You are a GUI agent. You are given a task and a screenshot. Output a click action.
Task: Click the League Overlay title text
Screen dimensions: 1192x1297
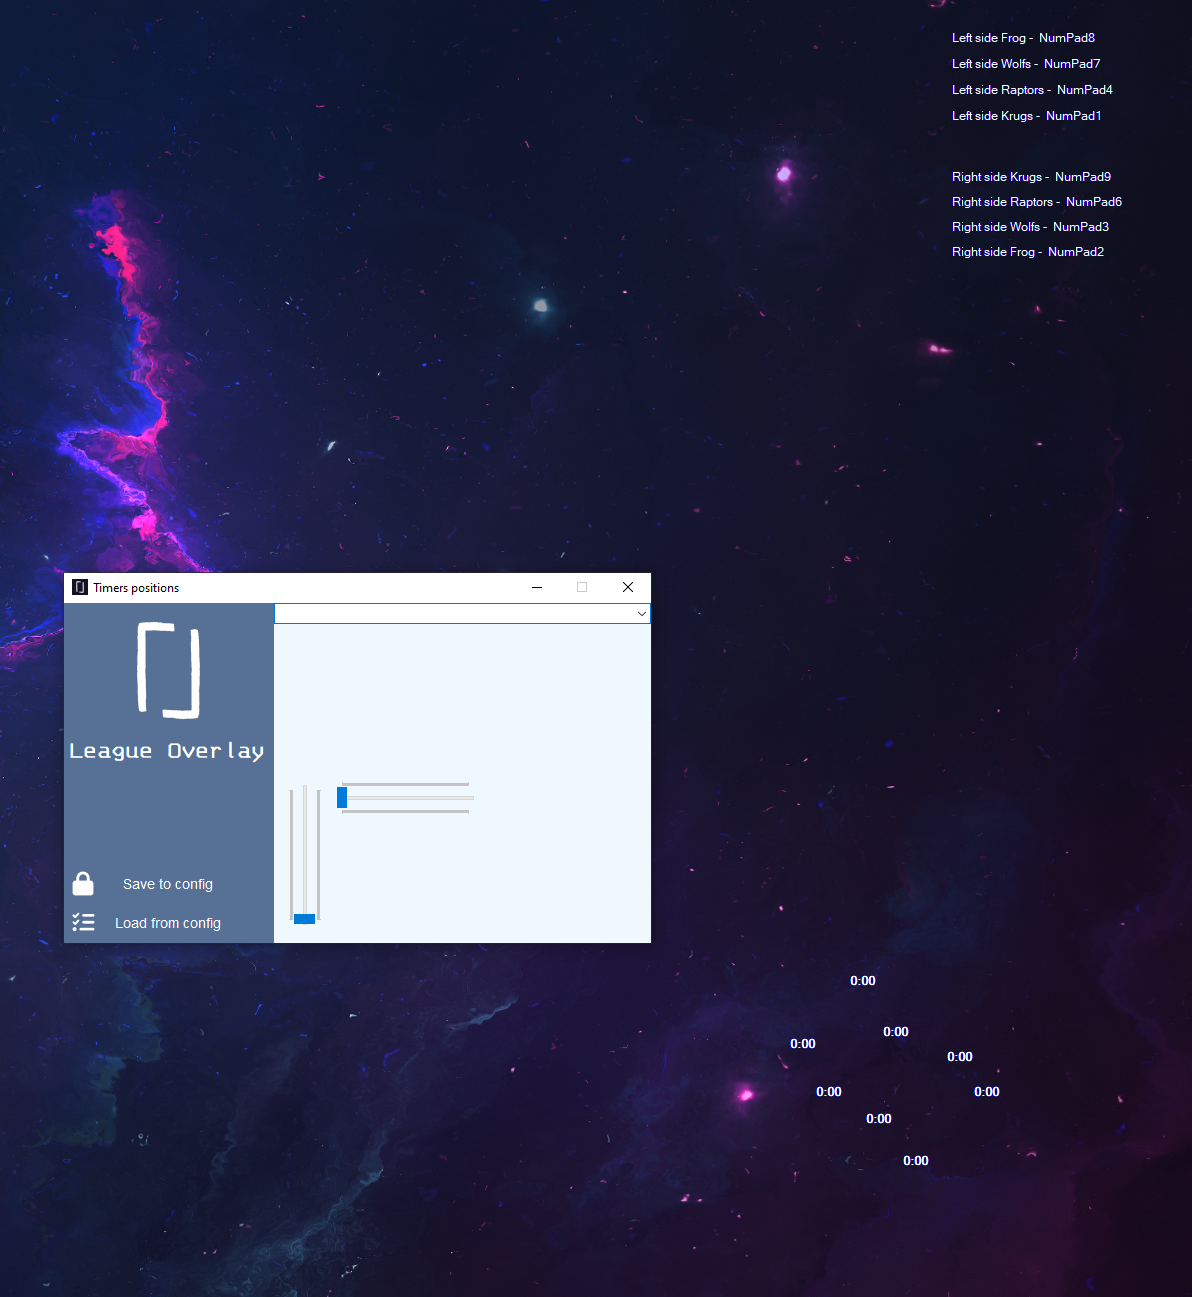167,751
